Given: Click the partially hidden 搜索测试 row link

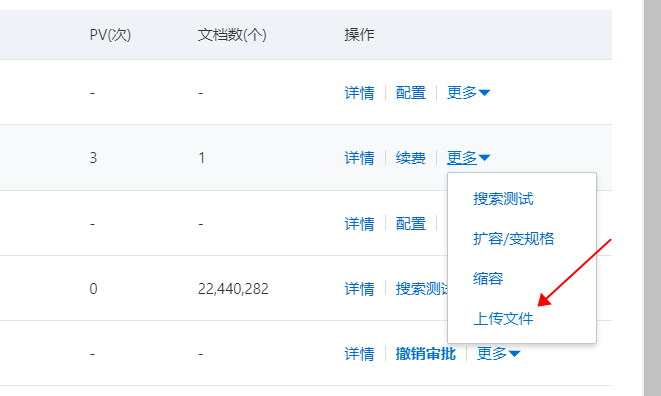Looking at the screenshot, I should click(x=422, y=289).
